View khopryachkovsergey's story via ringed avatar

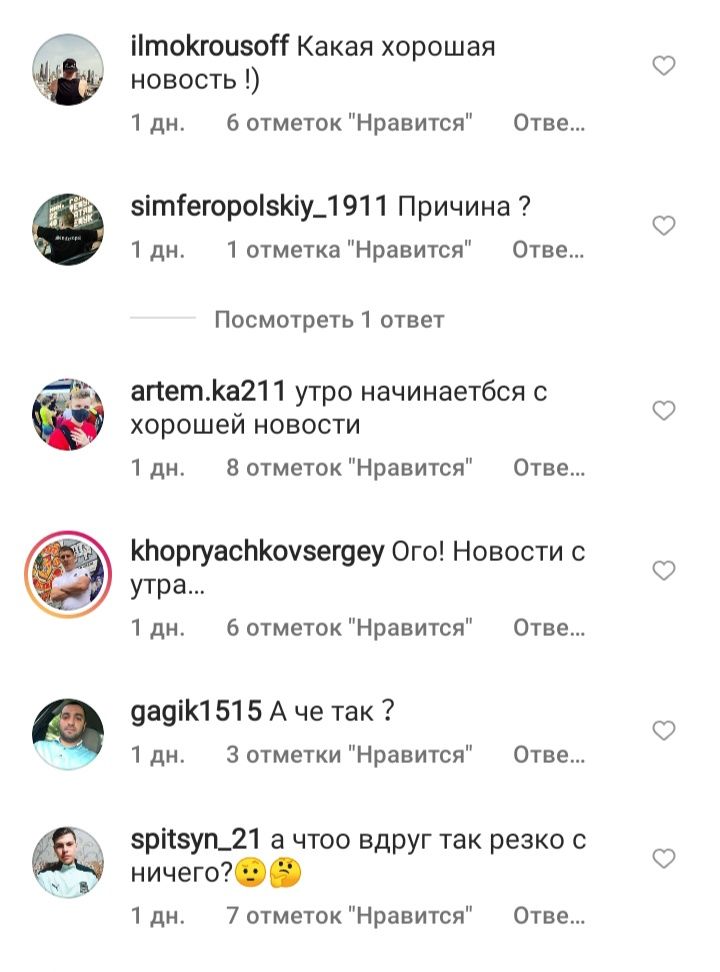pyautogui.click(x=68, y=574)
